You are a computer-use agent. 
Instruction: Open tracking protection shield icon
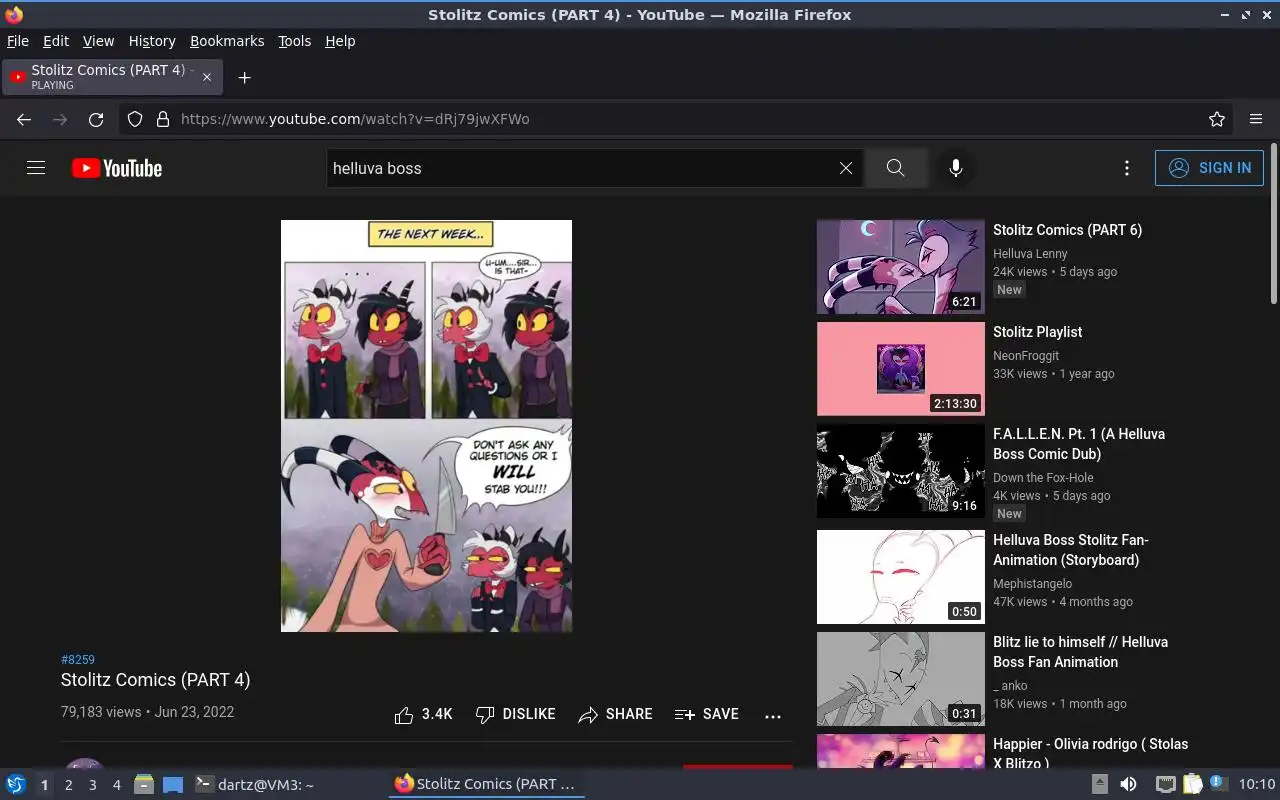(135, 119)
